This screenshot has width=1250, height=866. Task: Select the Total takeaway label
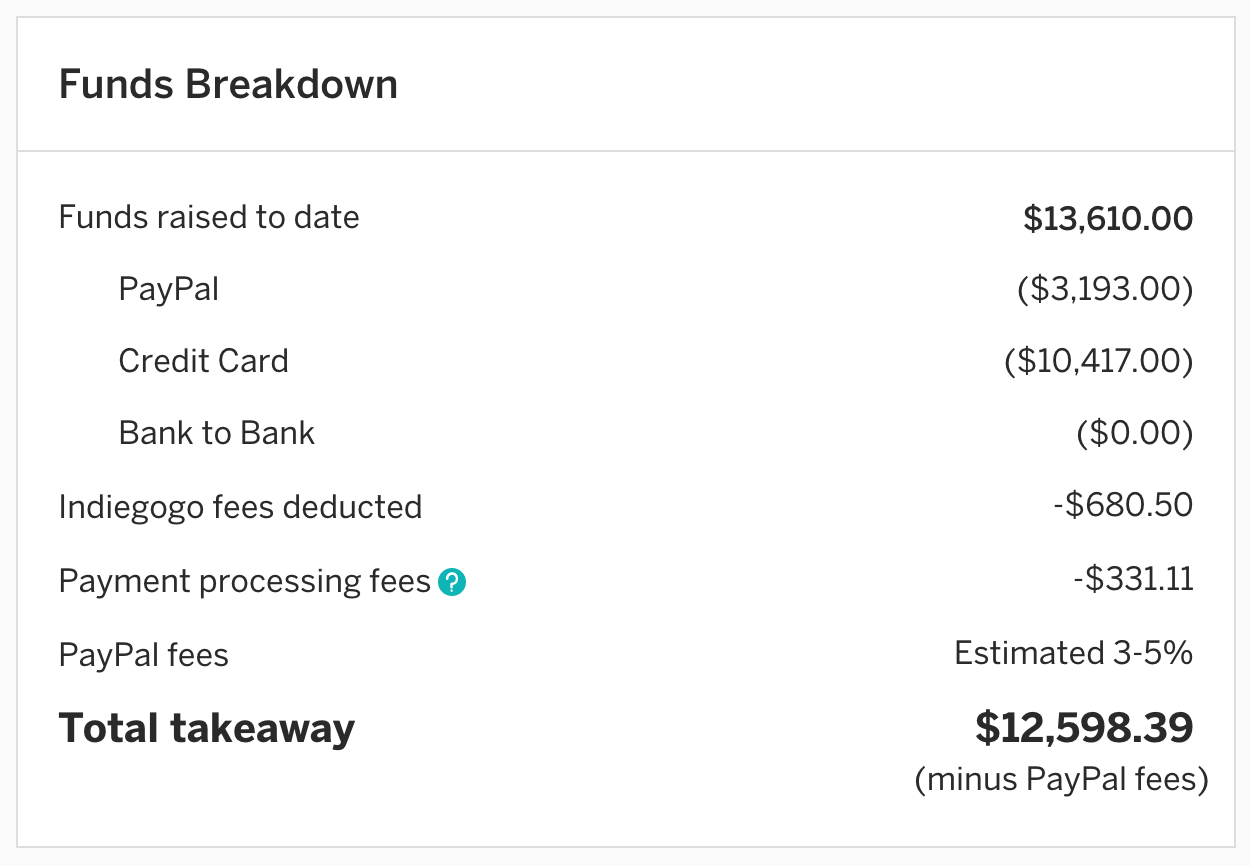click(x=206, y=728)
